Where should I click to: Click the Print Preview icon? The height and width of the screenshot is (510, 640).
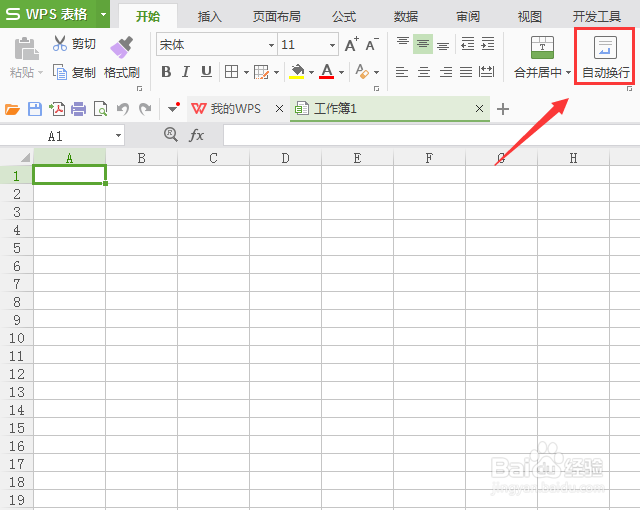coord(100,109)
